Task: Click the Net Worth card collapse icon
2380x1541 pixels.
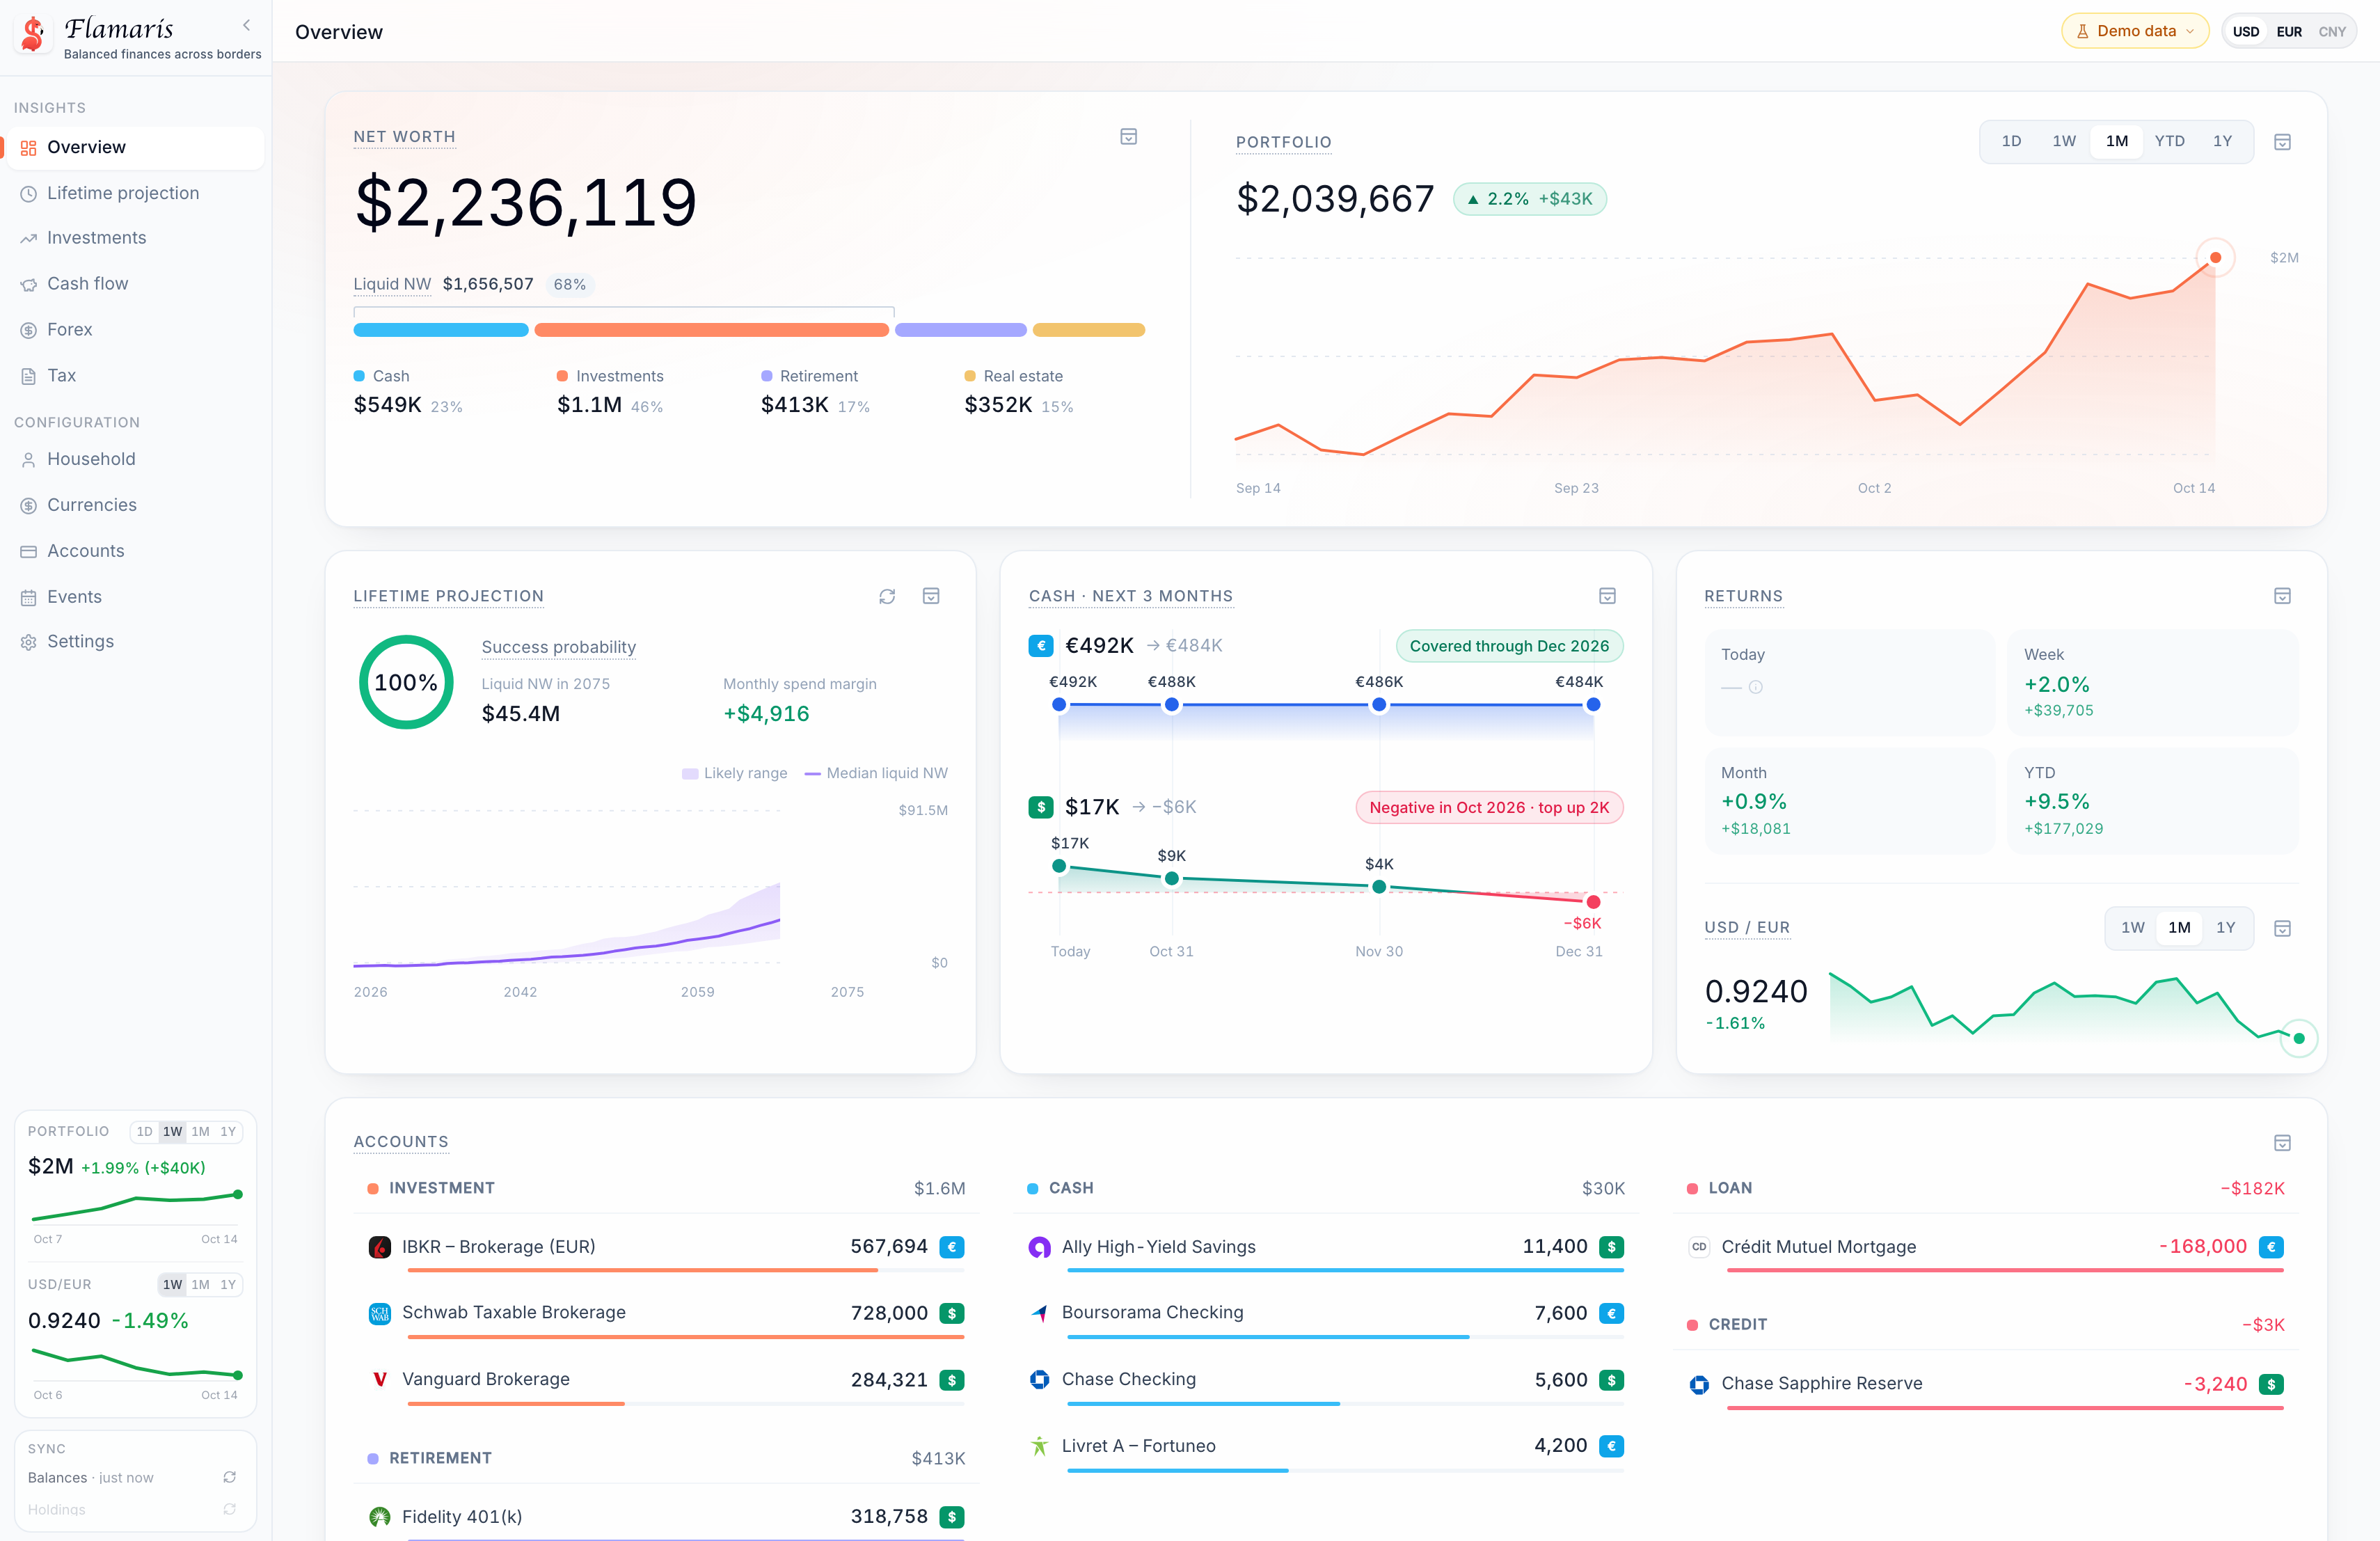Action: point(1128,137)
